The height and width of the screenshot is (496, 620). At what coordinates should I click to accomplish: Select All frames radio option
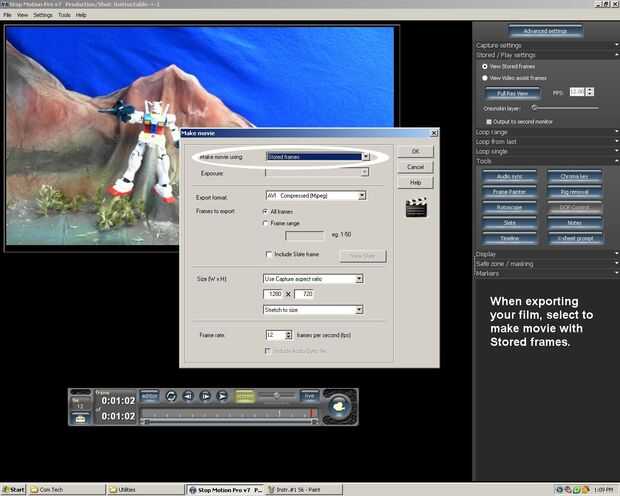tap(266, 212)
